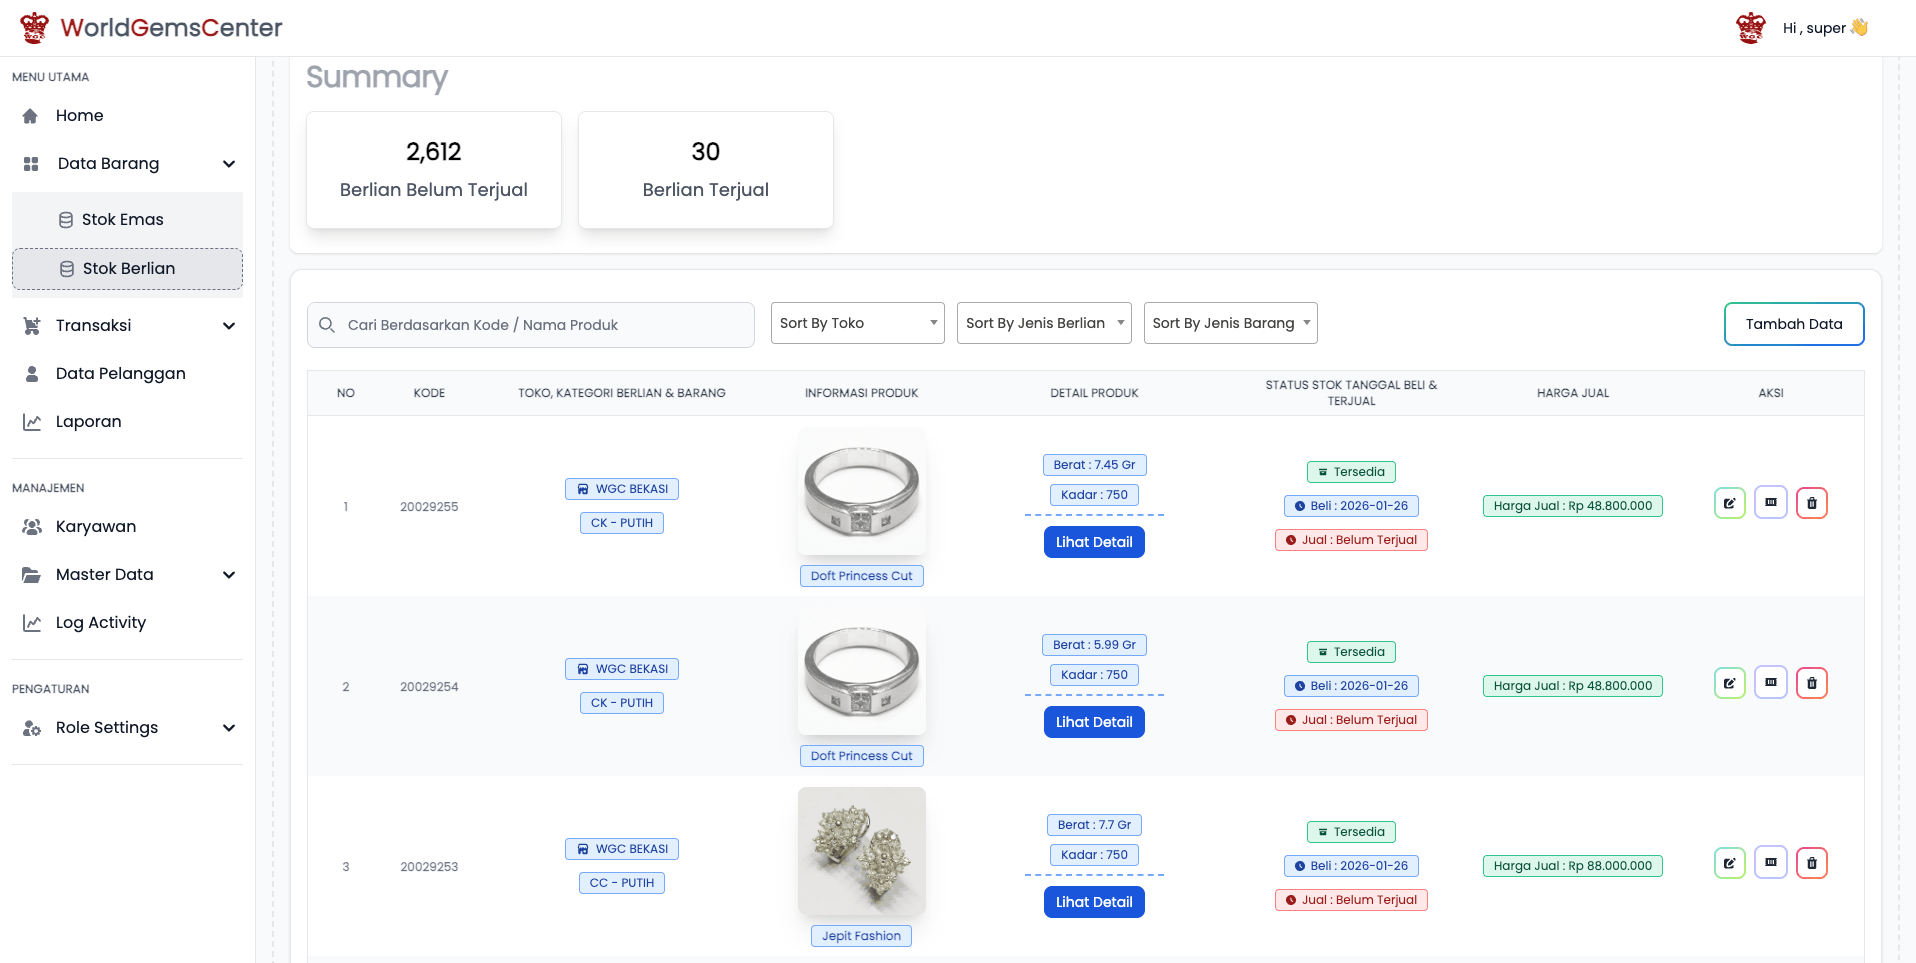
Task: Delete the item with code 20029255
Action: coord(1811,503)
